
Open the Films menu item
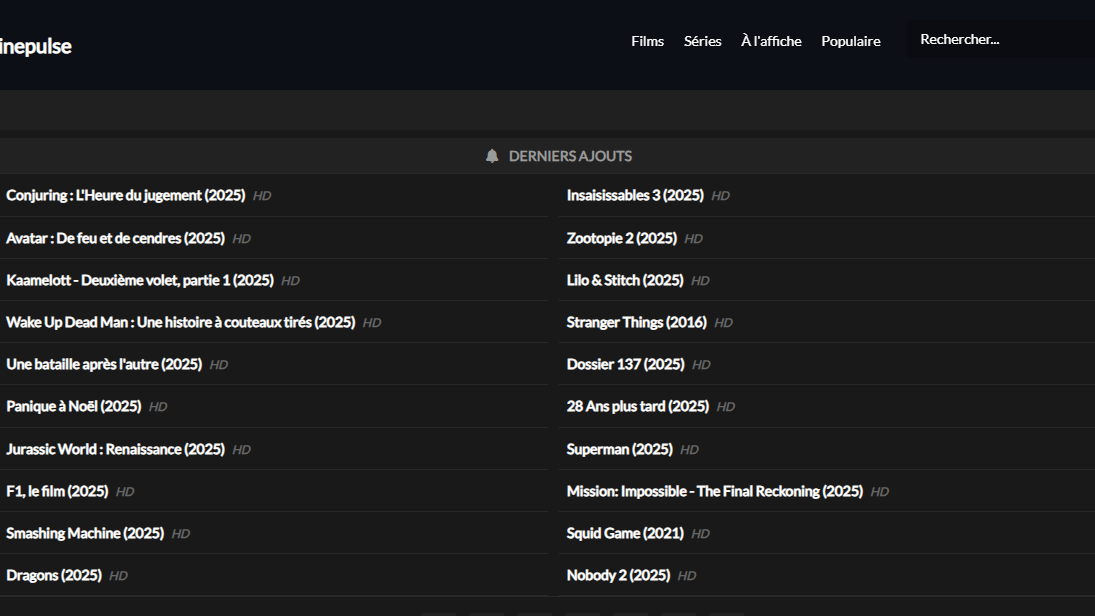[x=647, y=41]
